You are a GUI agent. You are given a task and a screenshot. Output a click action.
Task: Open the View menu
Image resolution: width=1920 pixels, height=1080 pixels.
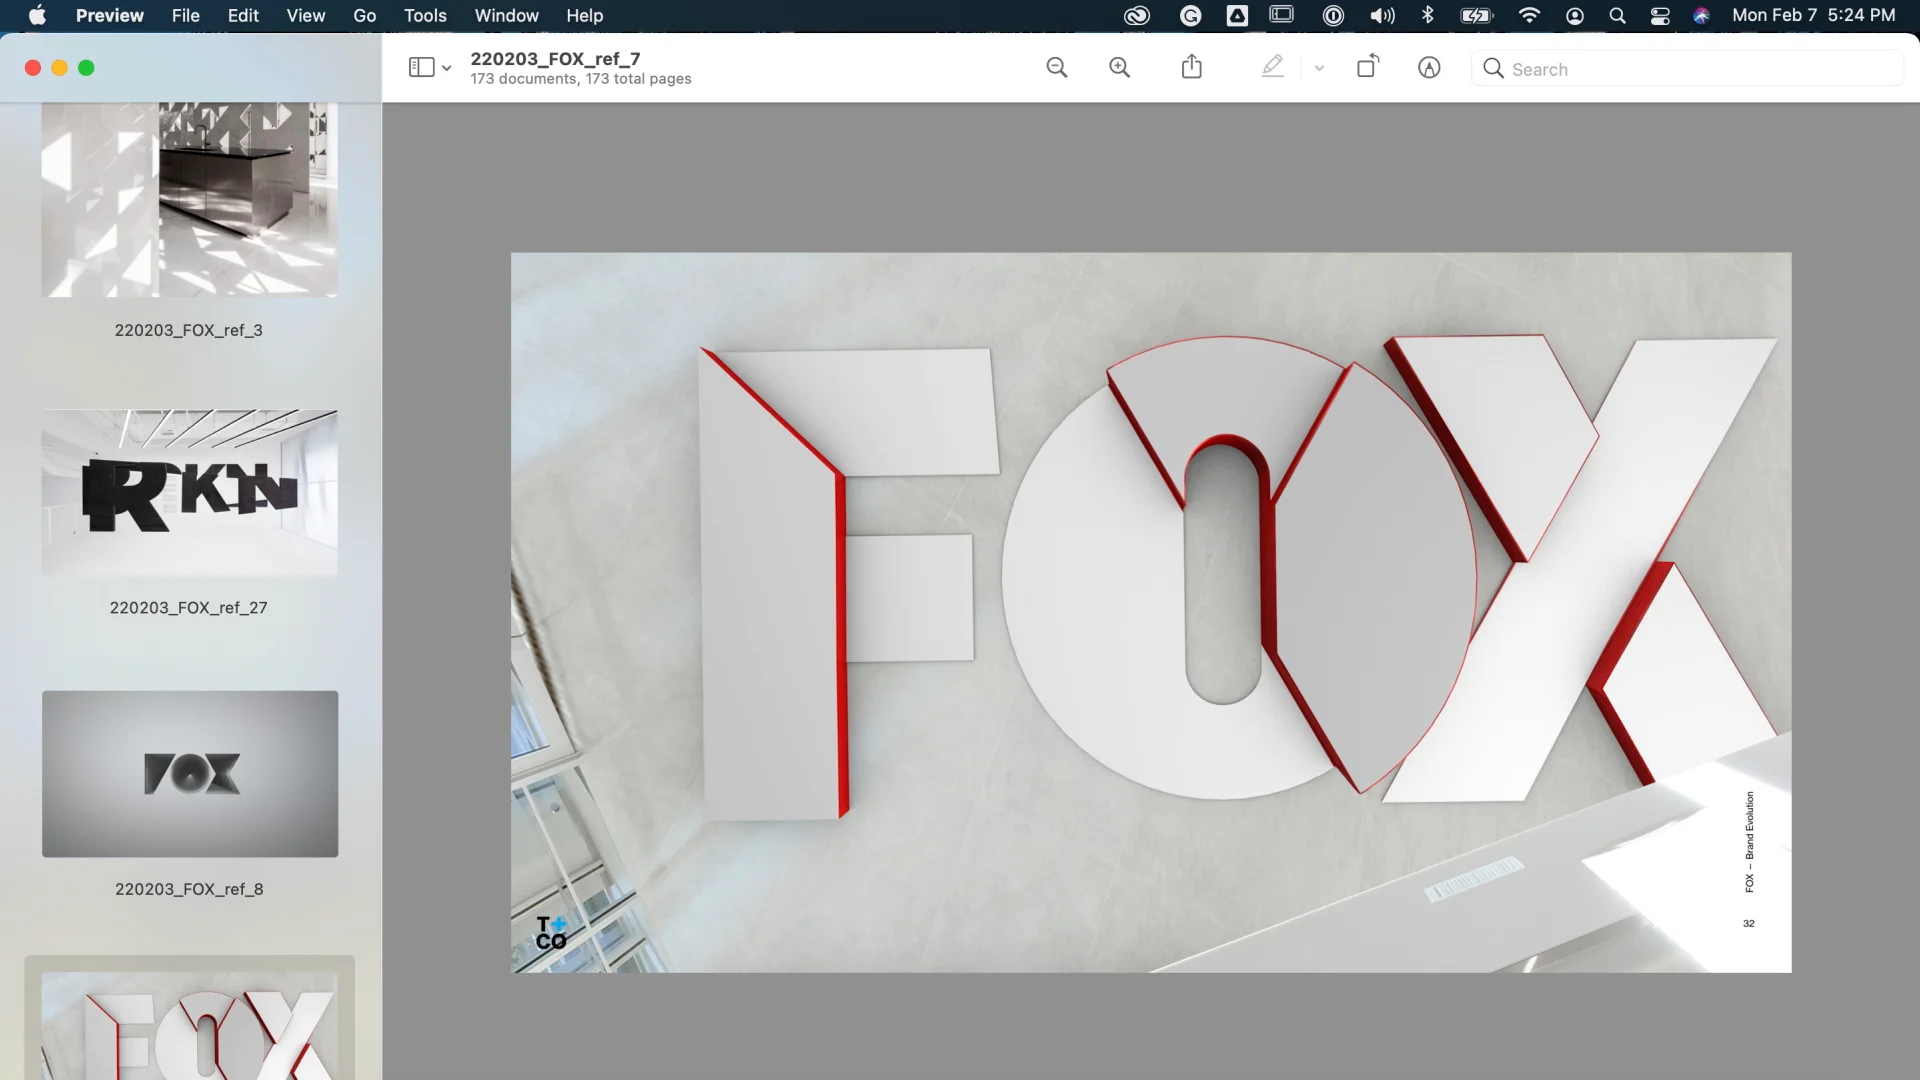coord(305,16)
